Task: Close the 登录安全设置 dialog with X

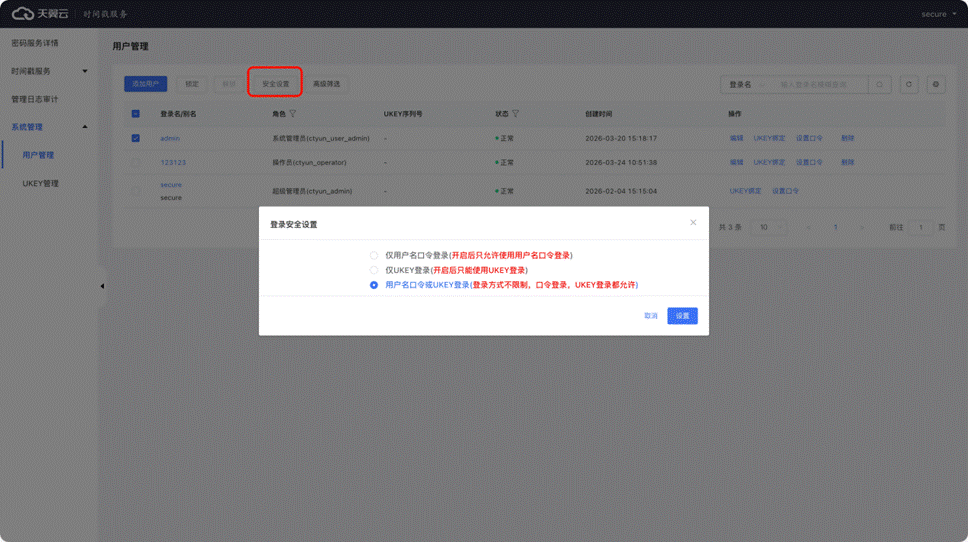Action: [x=693, y=223]
